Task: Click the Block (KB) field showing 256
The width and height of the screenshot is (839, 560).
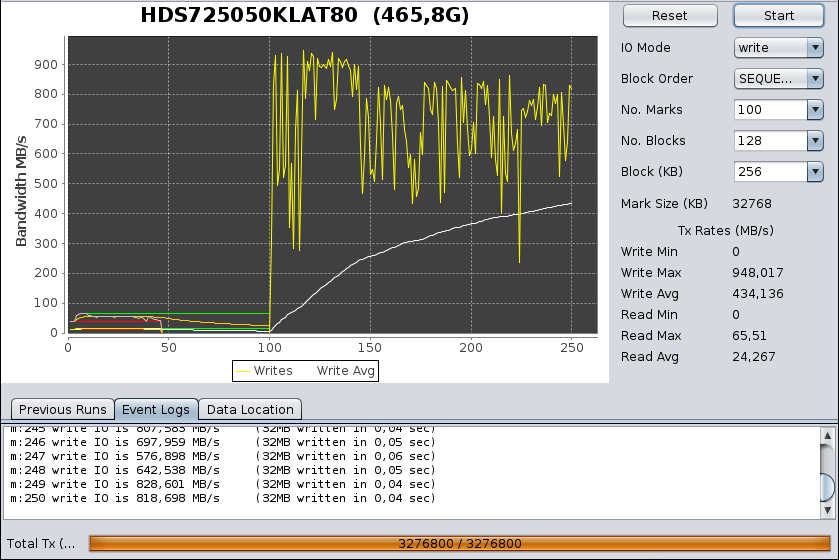Action: [x=771, y=172]
